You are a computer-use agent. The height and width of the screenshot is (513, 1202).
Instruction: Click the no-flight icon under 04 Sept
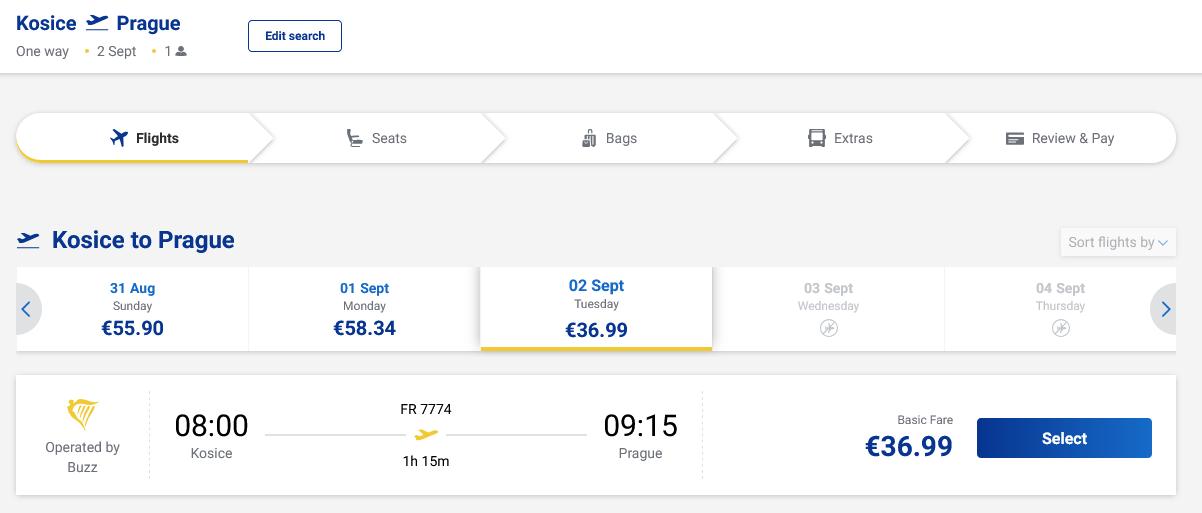point(1060,328)
